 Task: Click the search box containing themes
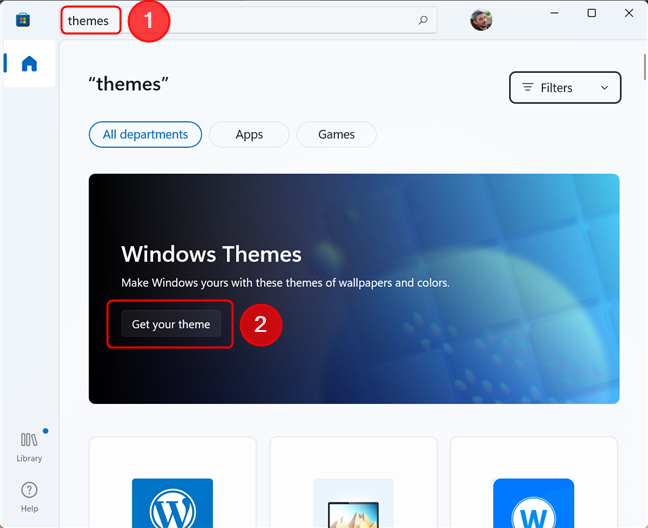click(249, 20)
